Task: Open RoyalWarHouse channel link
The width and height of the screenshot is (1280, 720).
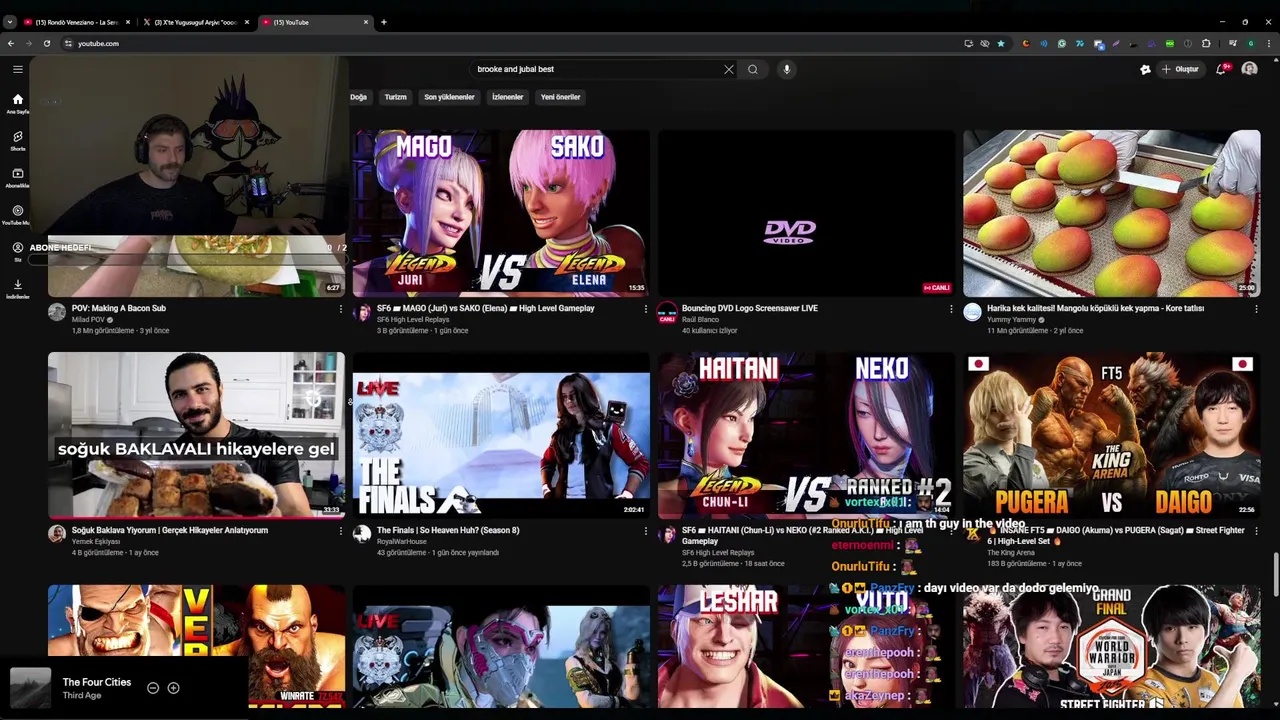Action: [x=402, y=541]
